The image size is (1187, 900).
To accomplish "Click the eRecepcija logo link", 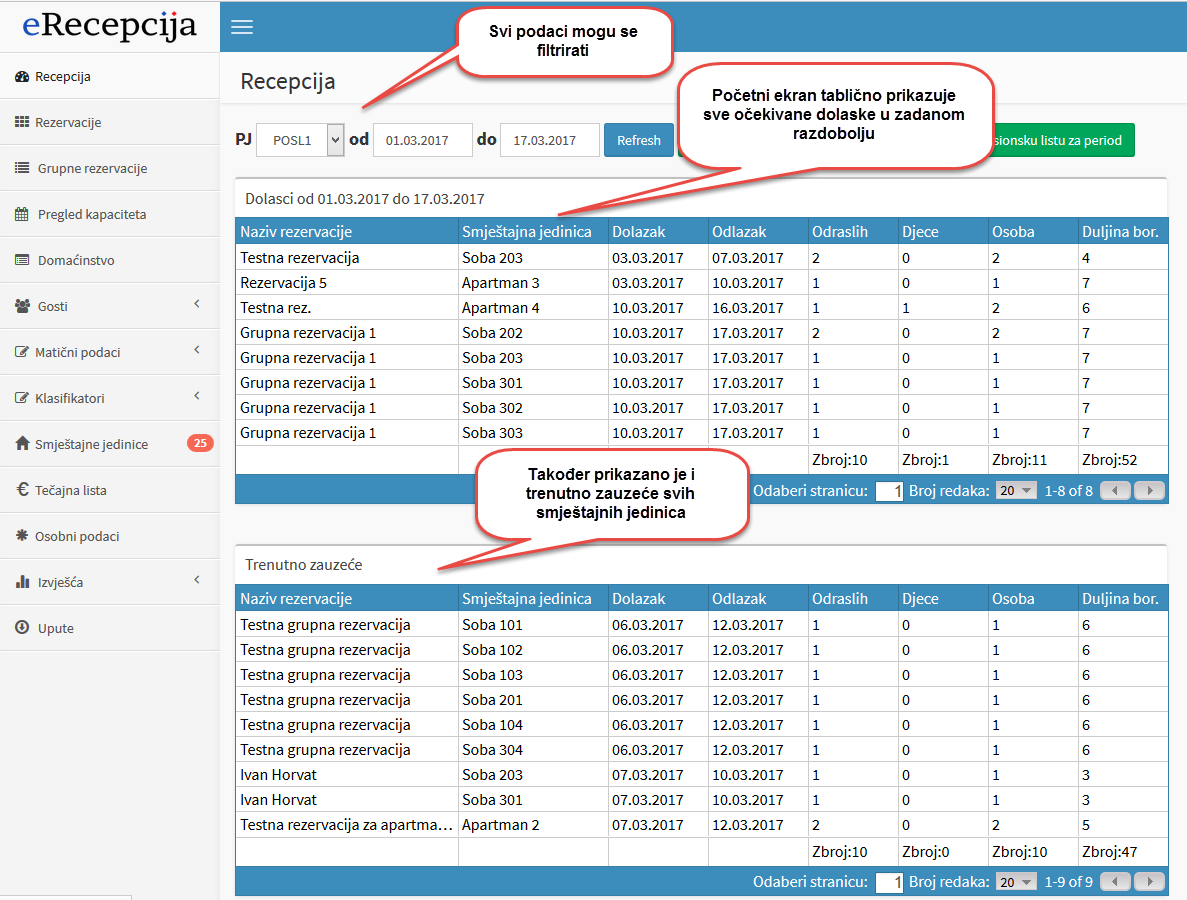I will [110, 26].
